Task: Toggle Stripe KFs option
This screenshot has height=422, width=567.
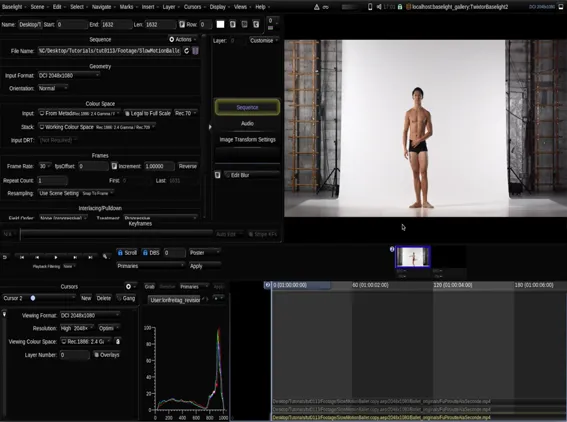Action: (263, 234)
